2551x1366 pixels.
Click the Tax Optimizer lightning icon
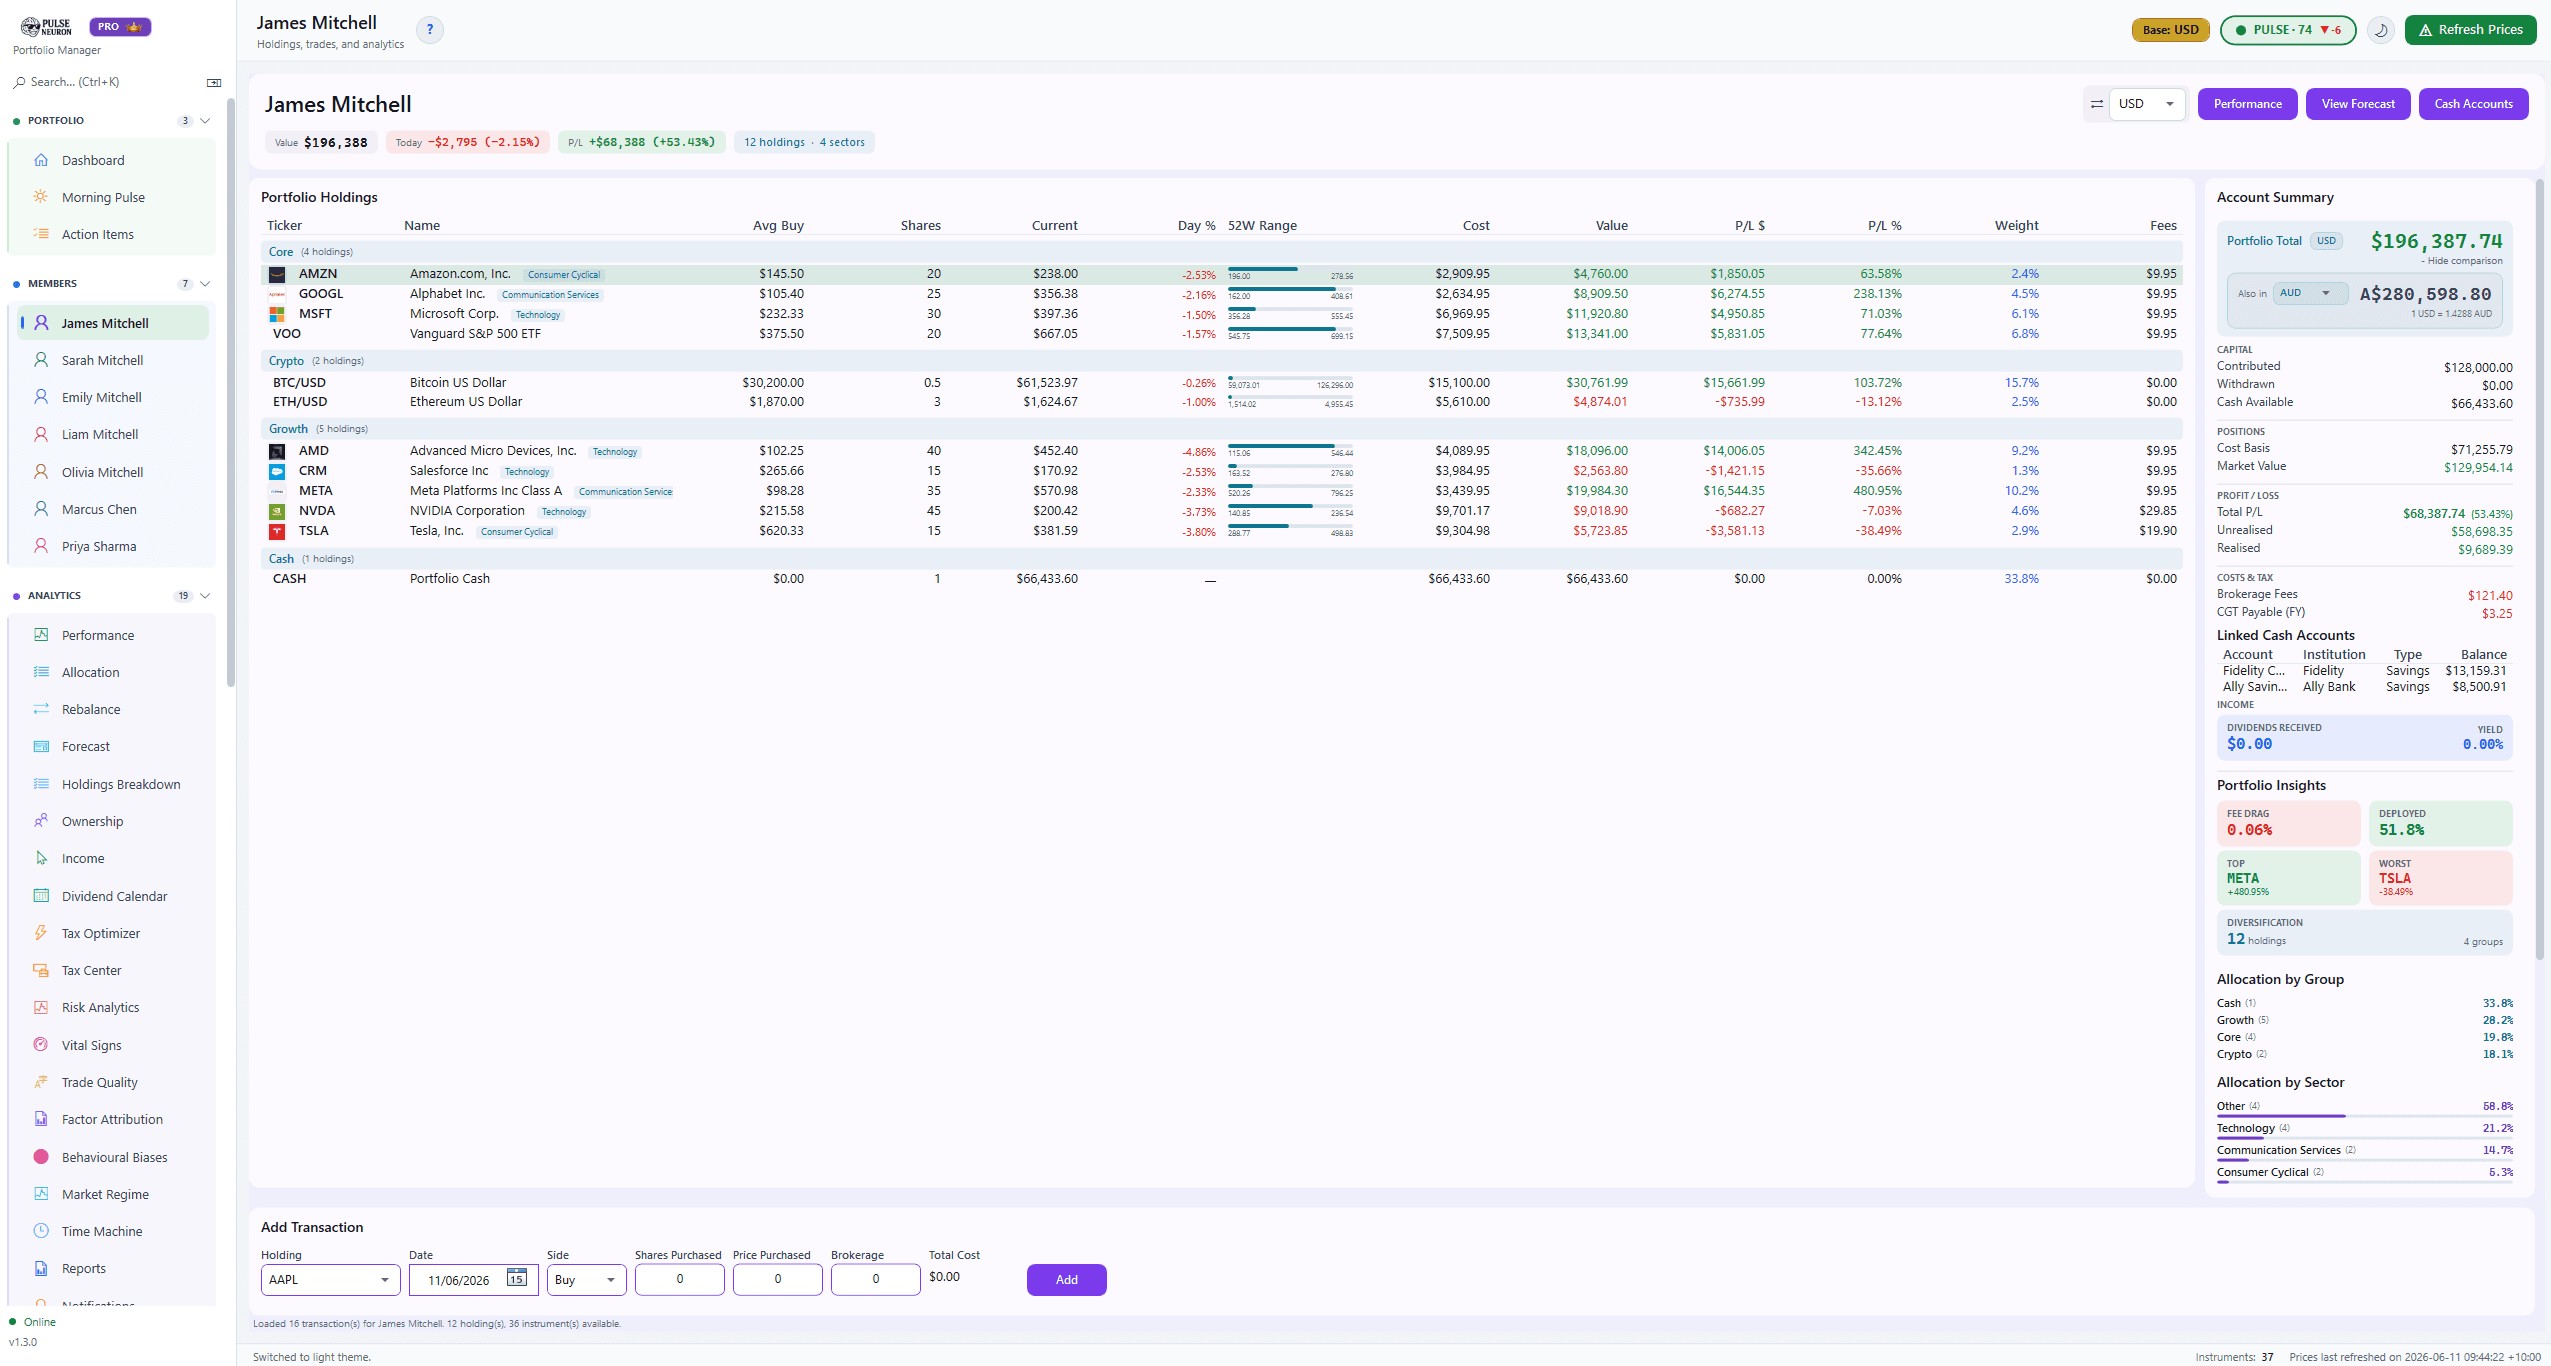pyautogui.click(x=41, y=933)
